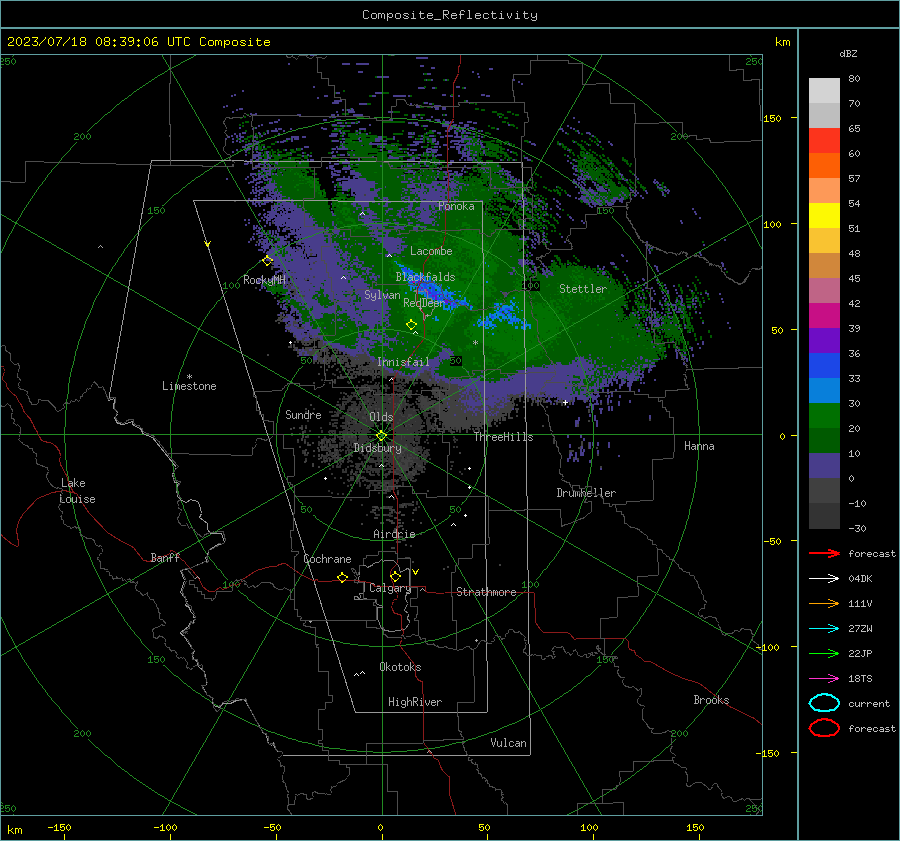The height and width of the screenshot is (841, 900).
Task: Select the orange 57–60 dBZ swatch
Action: pos(824,166)
